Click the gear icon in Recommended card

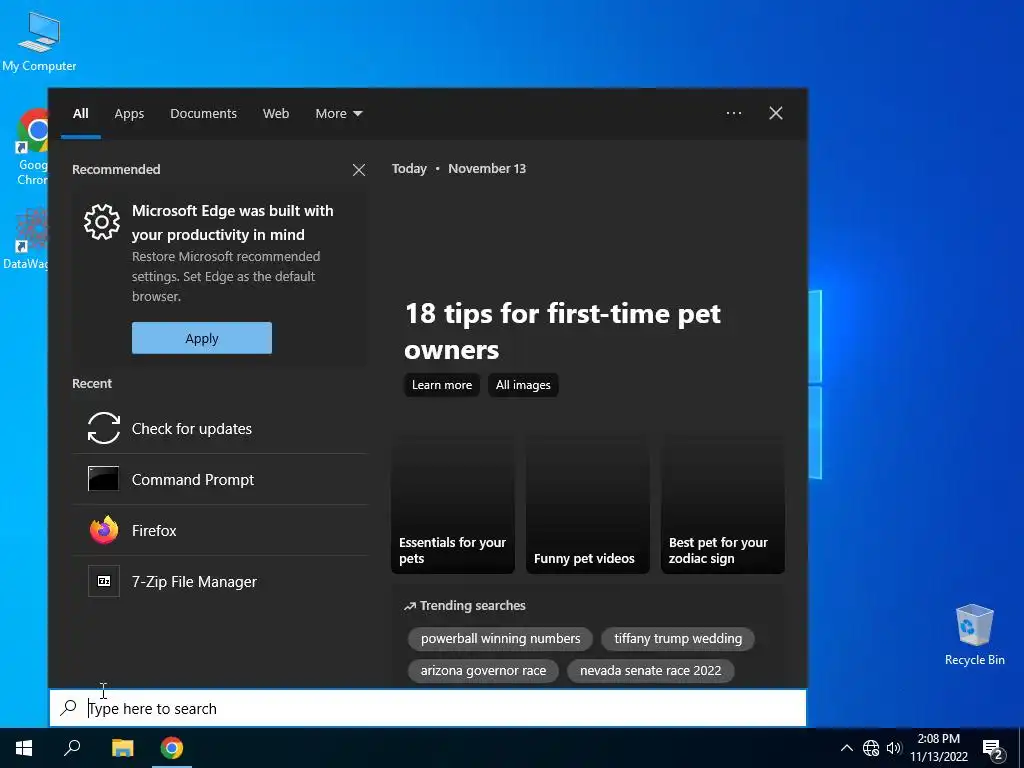pos(102,222)
